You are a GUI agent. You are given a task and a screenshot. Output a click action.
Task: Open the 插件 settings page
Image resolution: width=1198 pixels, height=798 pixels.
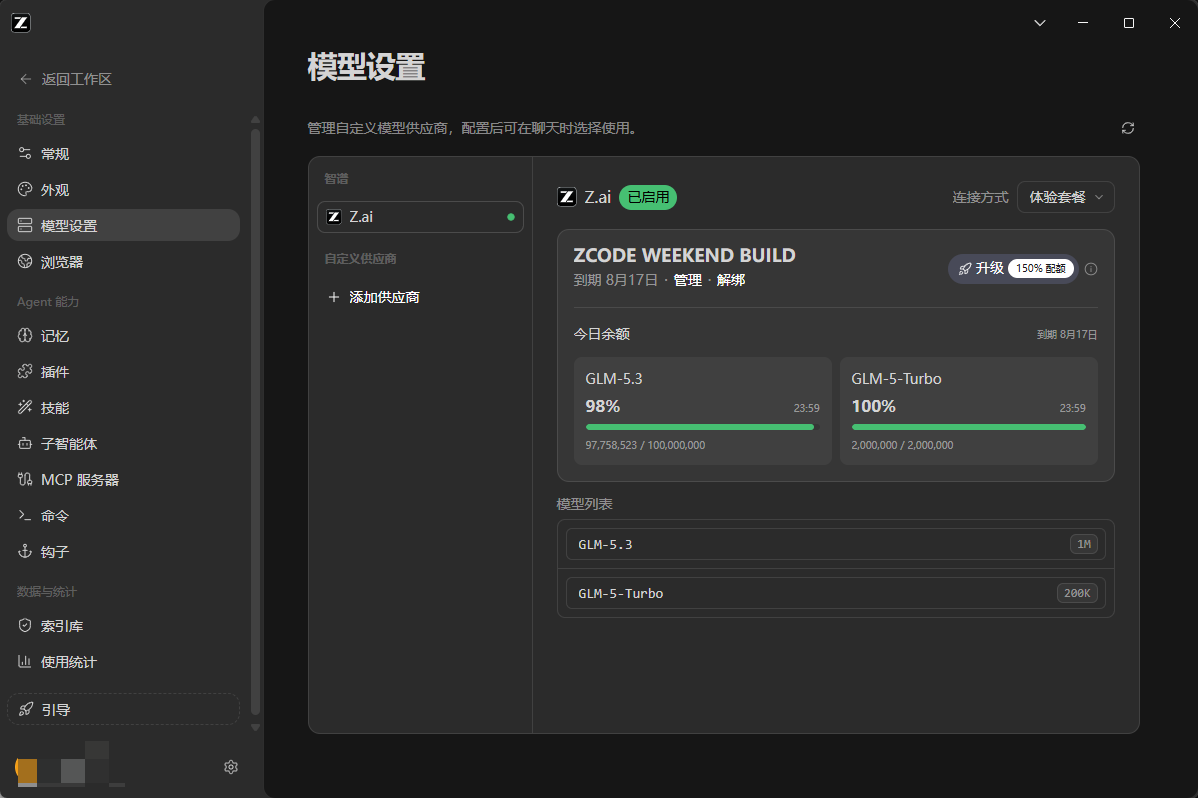(x=124, y=371)
